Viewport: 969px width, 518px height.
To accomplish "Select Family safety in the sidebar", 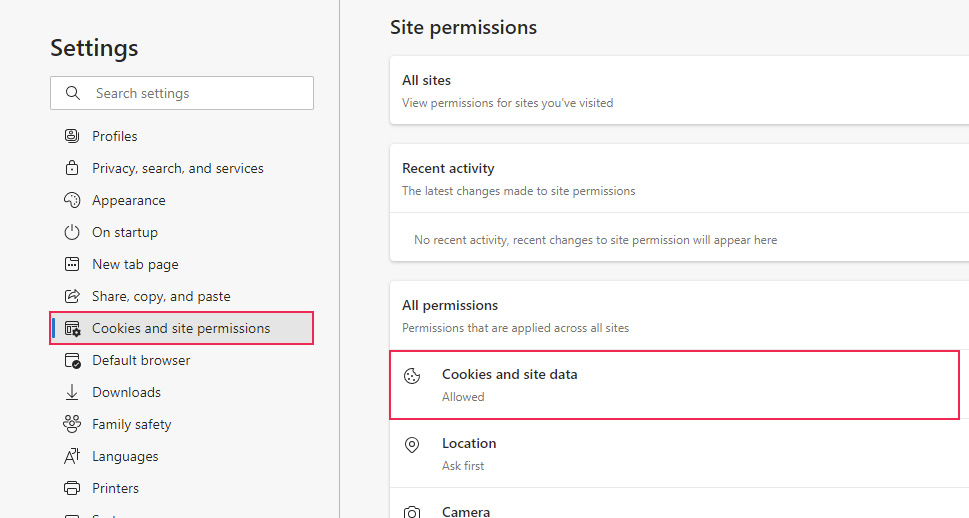I will 131,424.
